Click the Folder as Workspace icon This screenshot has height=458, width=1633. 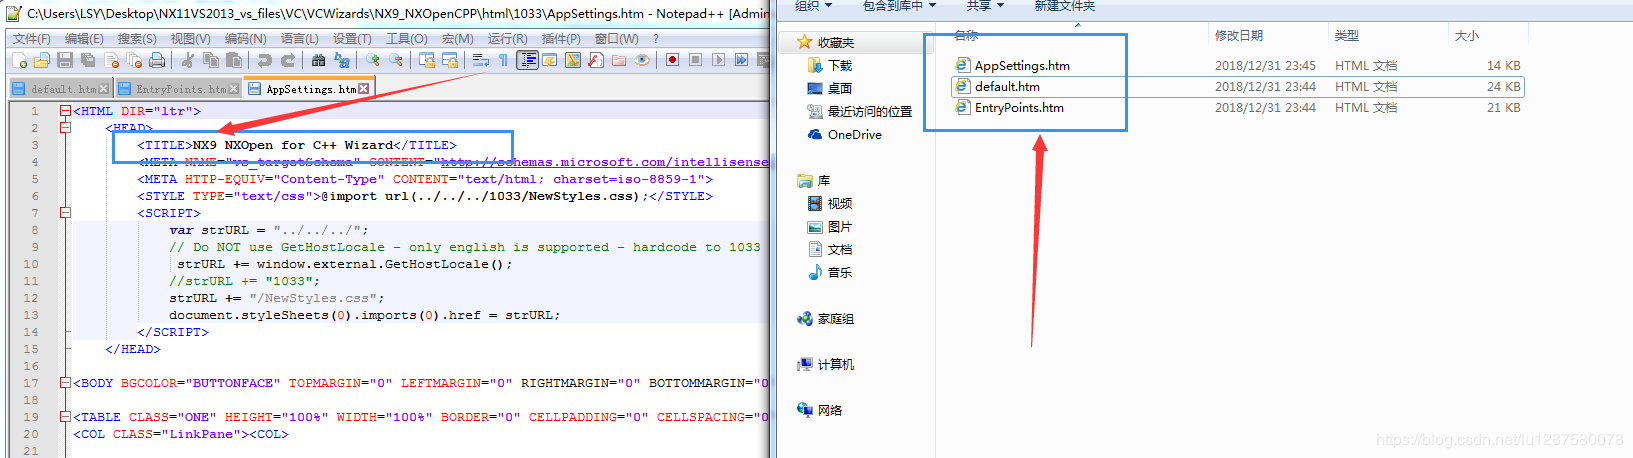[x=619, y=60]
